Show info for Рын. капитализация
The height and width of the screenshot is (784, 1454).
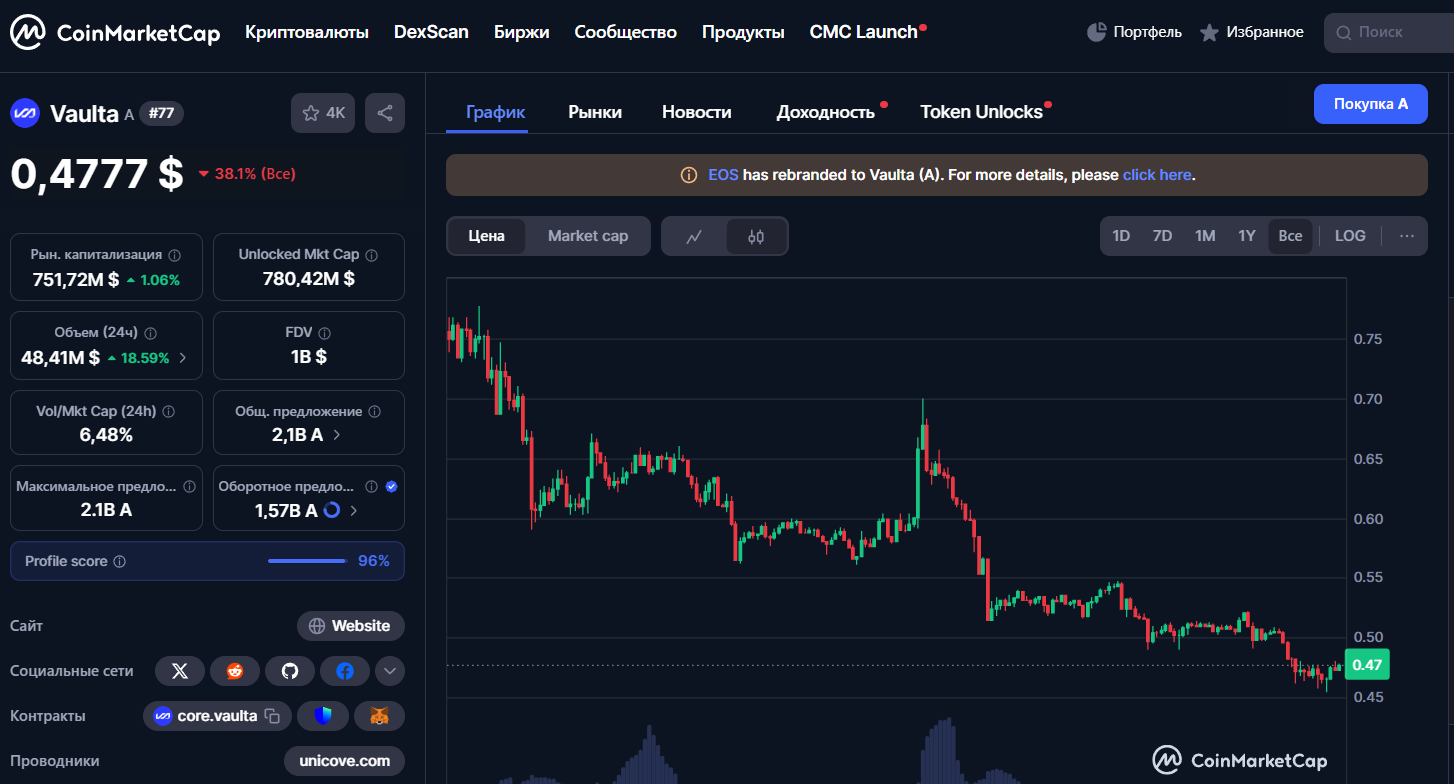coord(175,255)
